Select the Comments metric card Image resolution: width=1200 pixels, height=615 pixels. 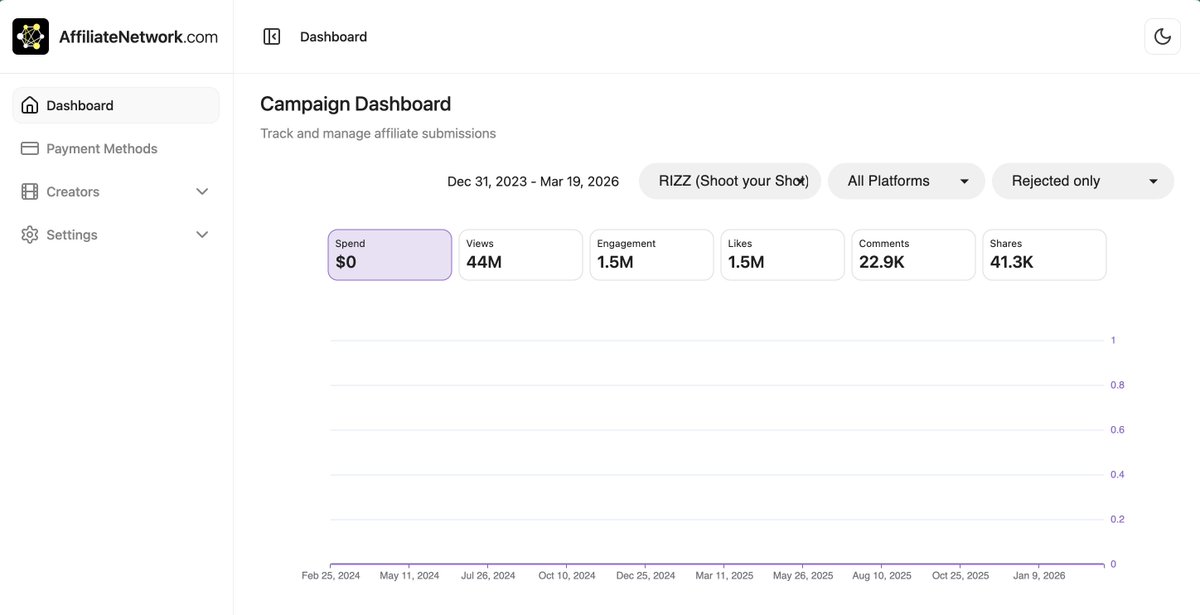914,255
